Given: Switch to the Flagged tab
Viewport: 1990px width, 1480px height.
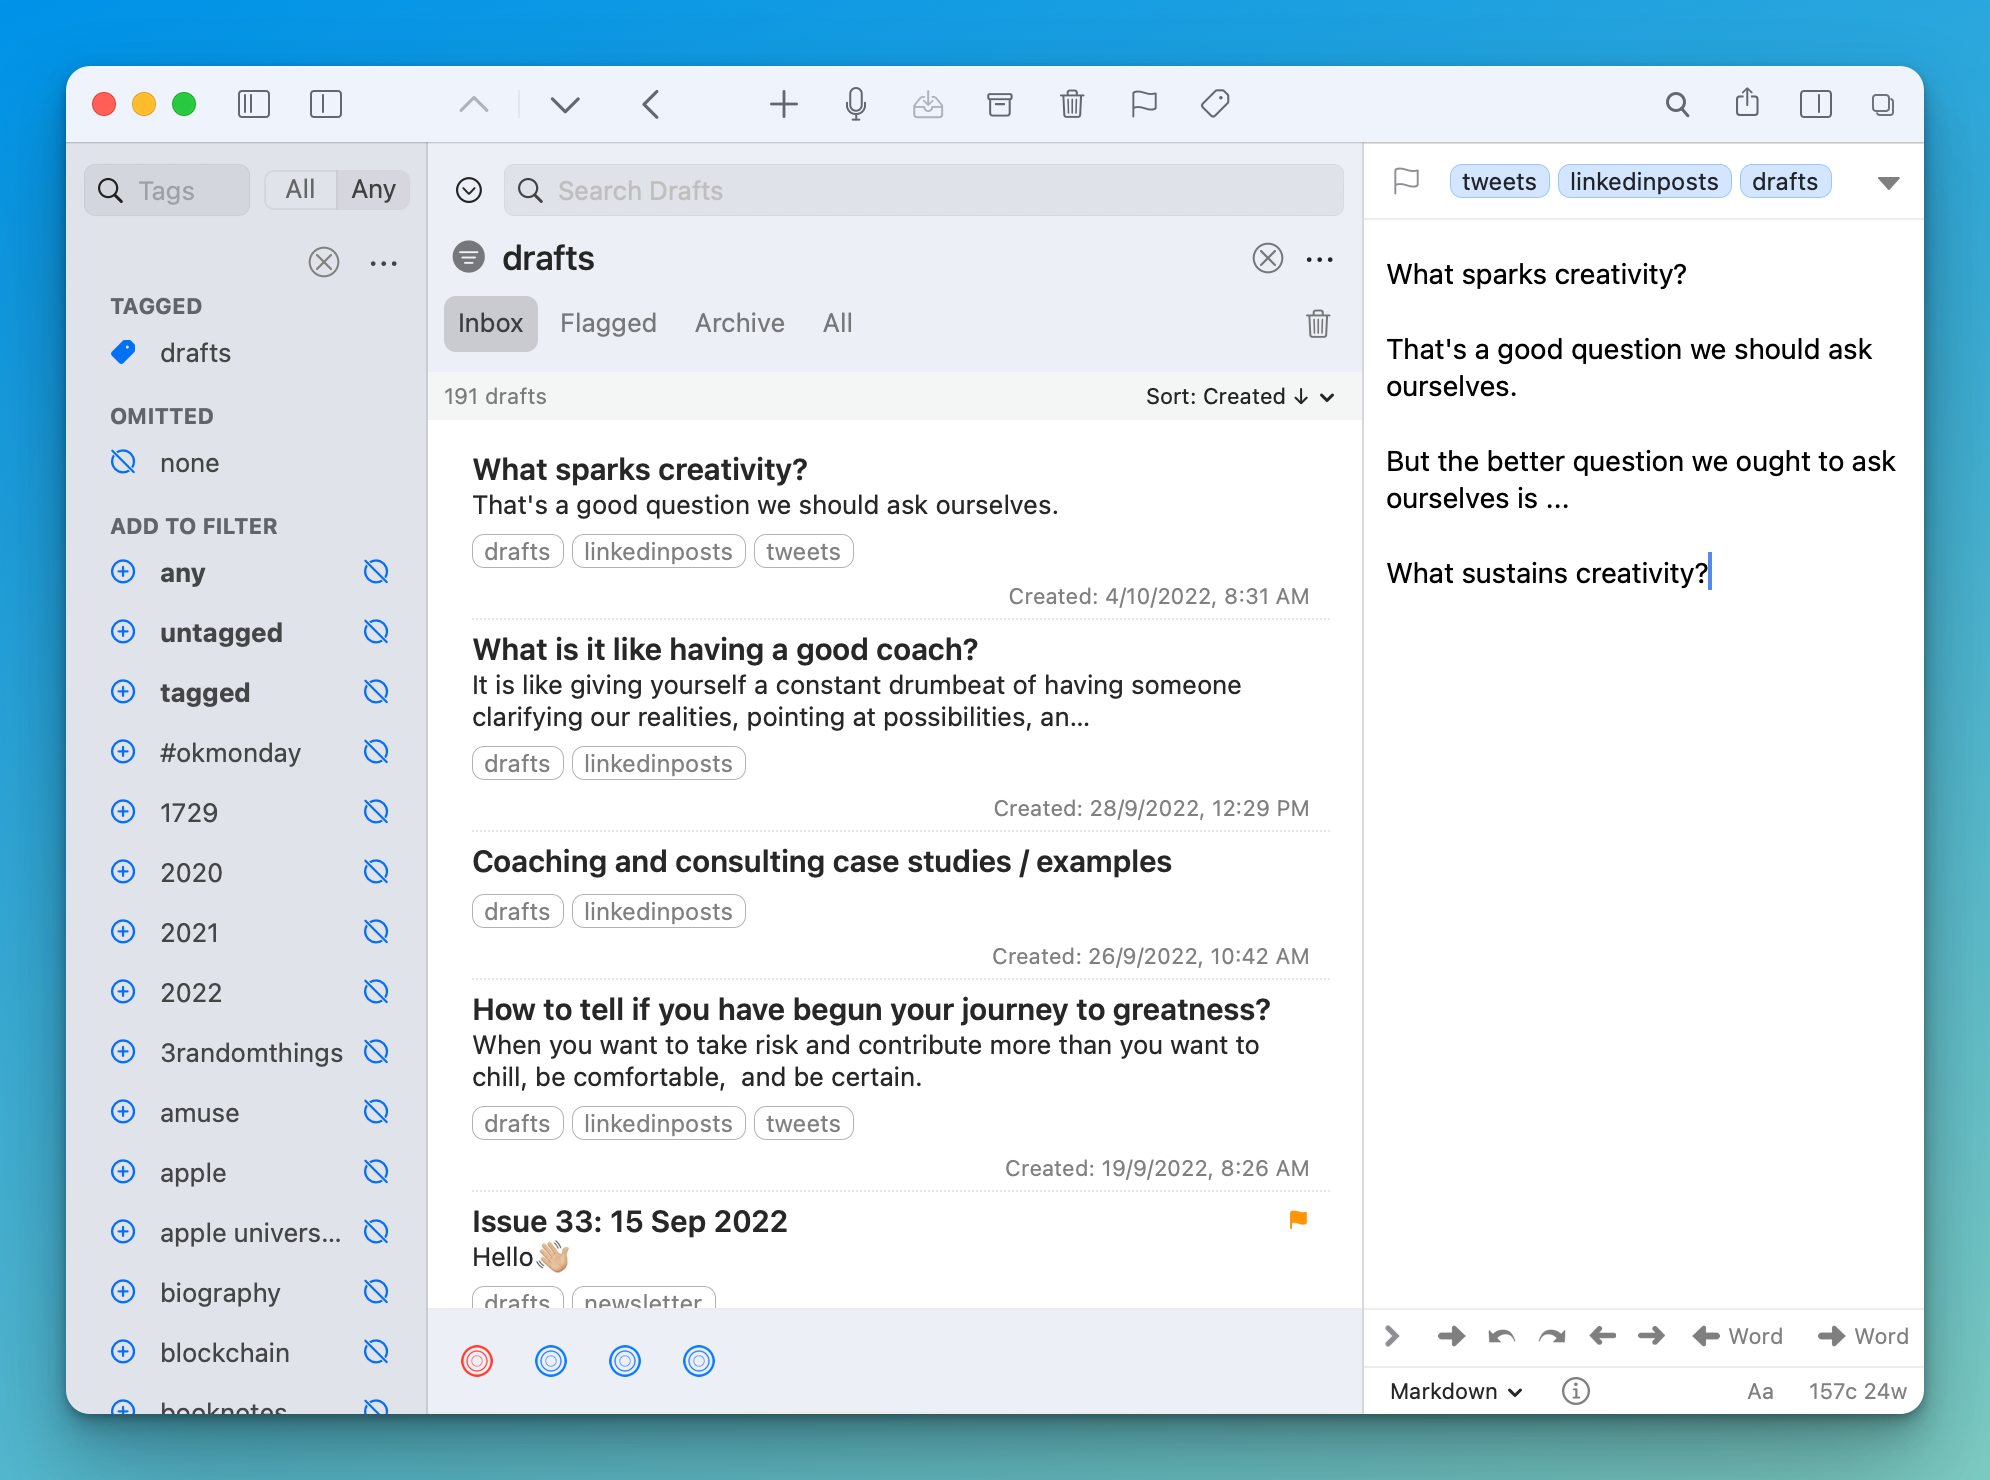Looking at the screenshot, I should click(x=608, y=323).
